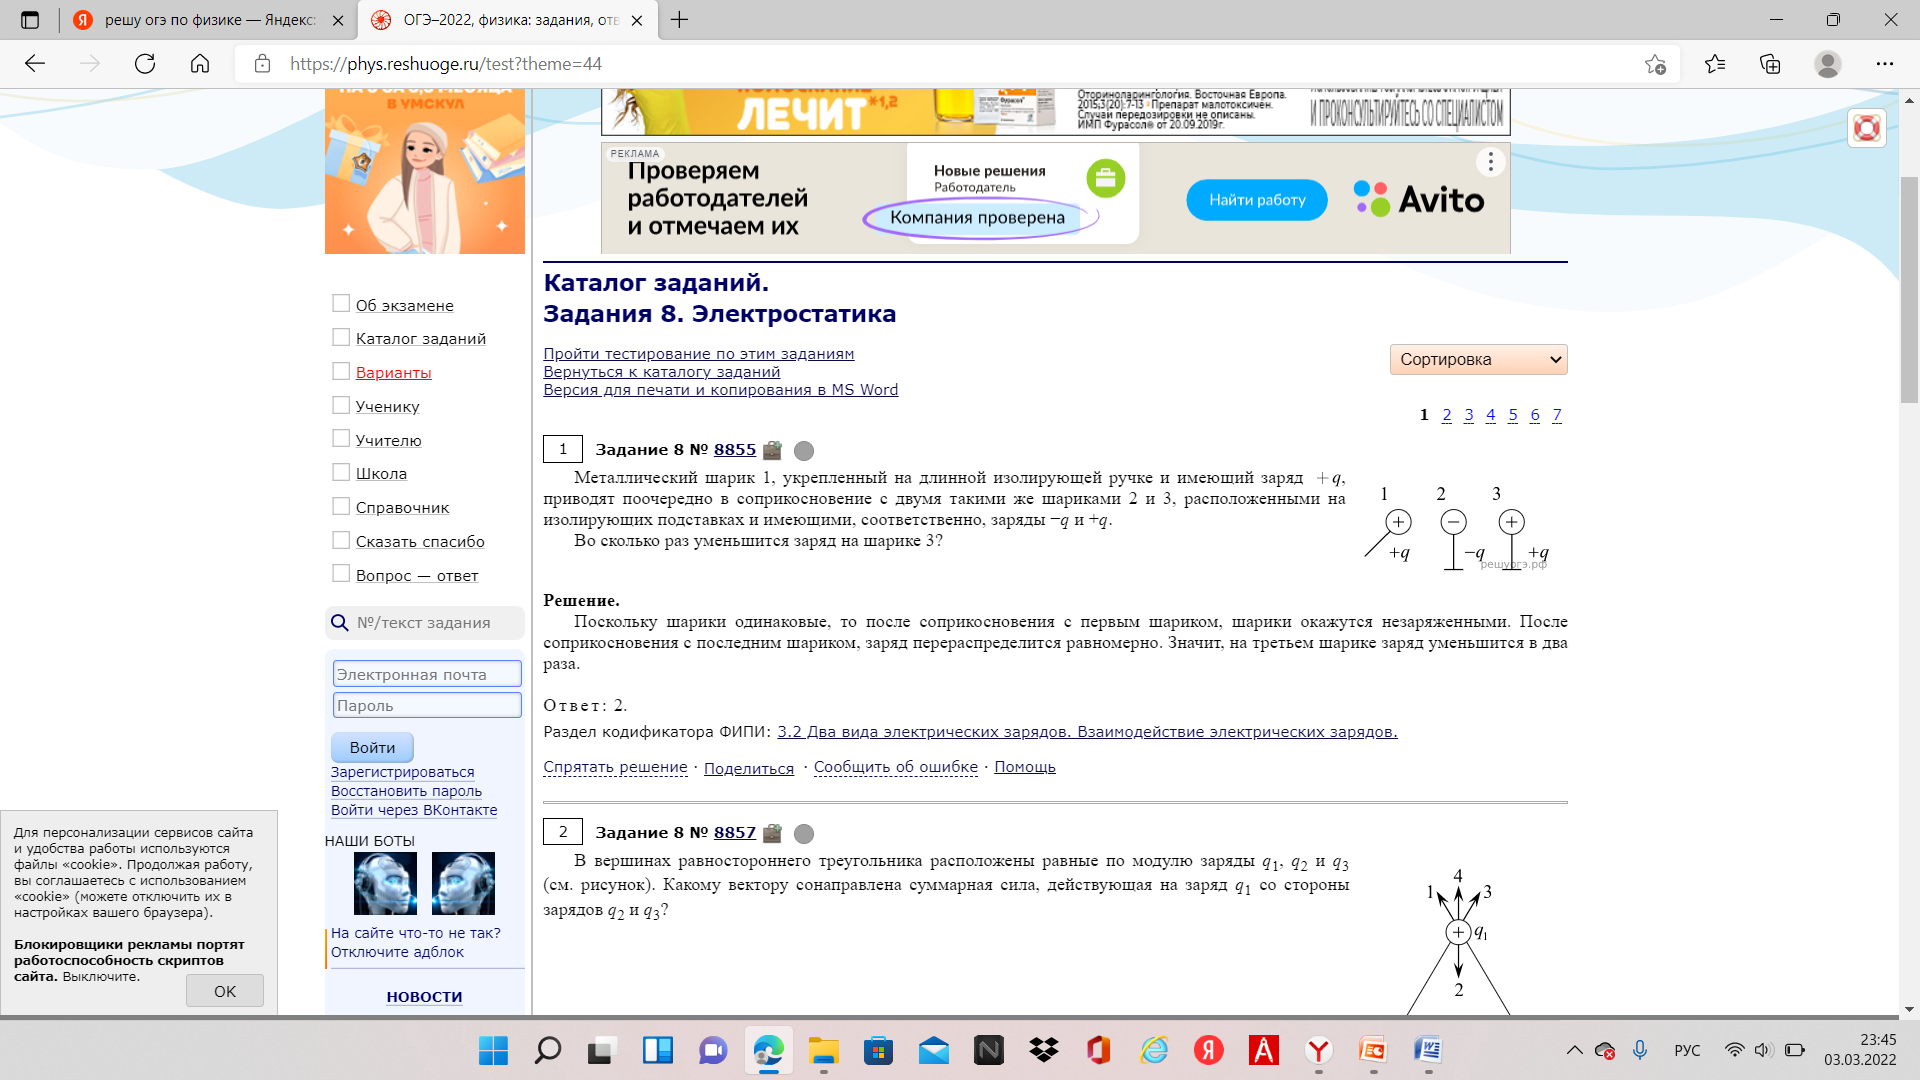Click Сообщить об ошибке link

[x=895, y=767]
